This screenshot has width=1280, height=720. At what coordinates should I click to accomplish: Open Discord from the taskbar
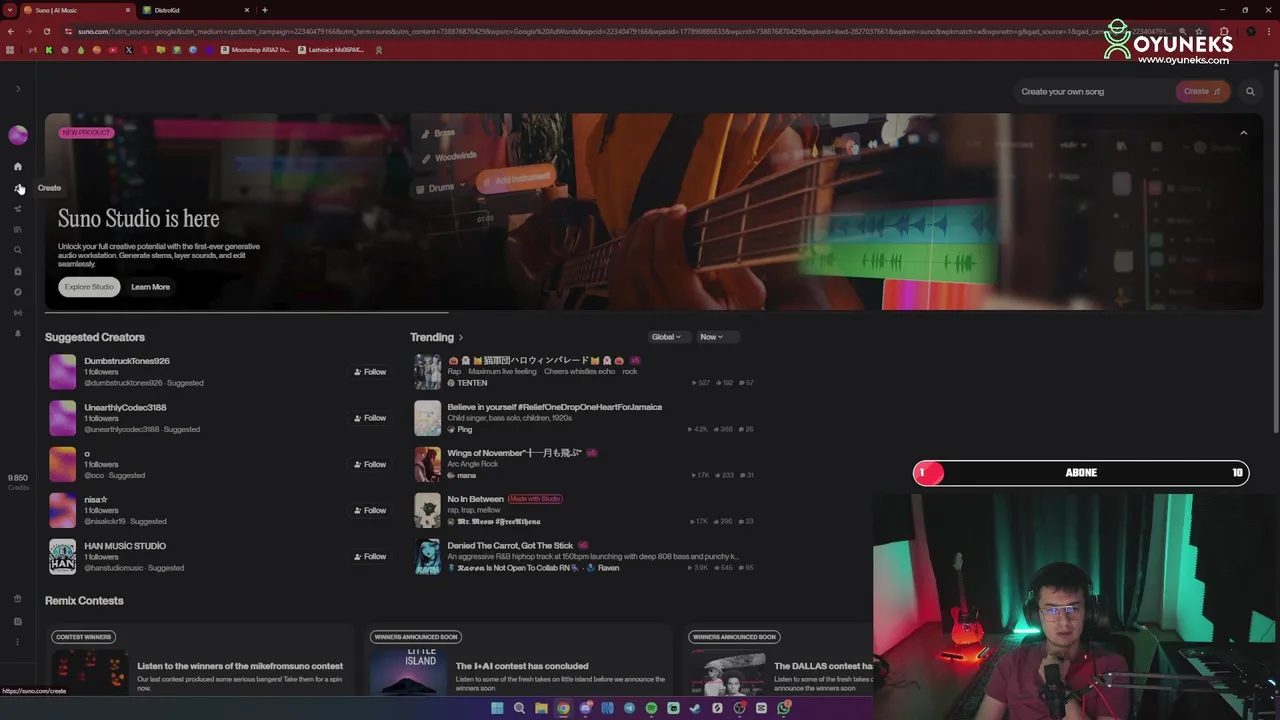[x=585, y=708]
